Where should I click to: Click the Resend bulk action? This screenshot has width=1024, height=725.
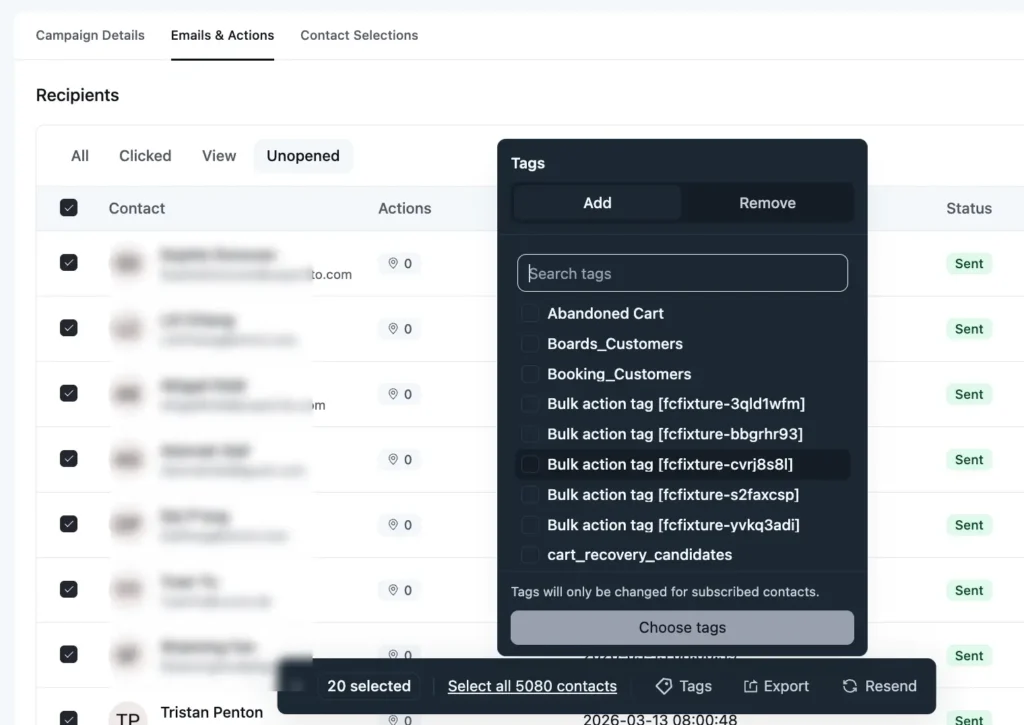[880, 686]
